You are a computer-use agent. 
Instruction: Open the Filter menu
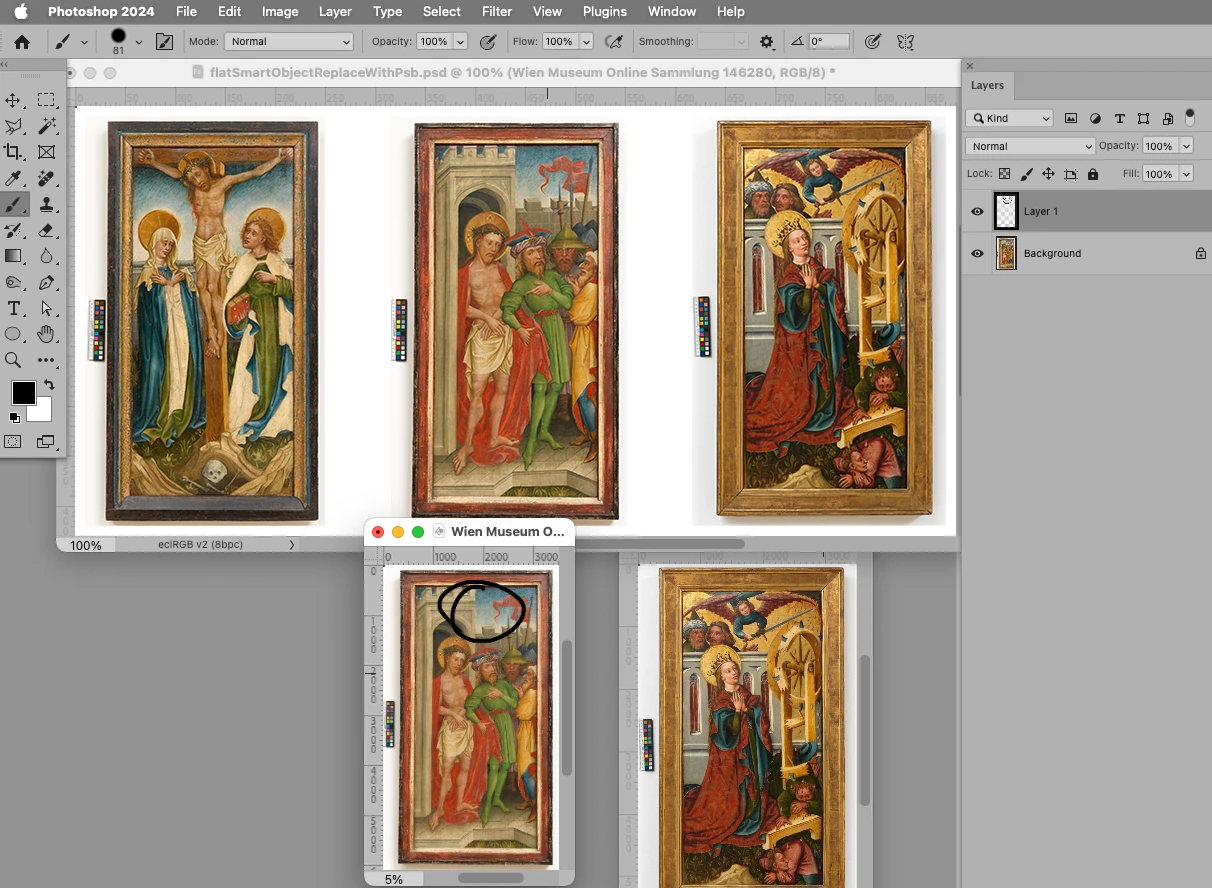pos(497,12)
